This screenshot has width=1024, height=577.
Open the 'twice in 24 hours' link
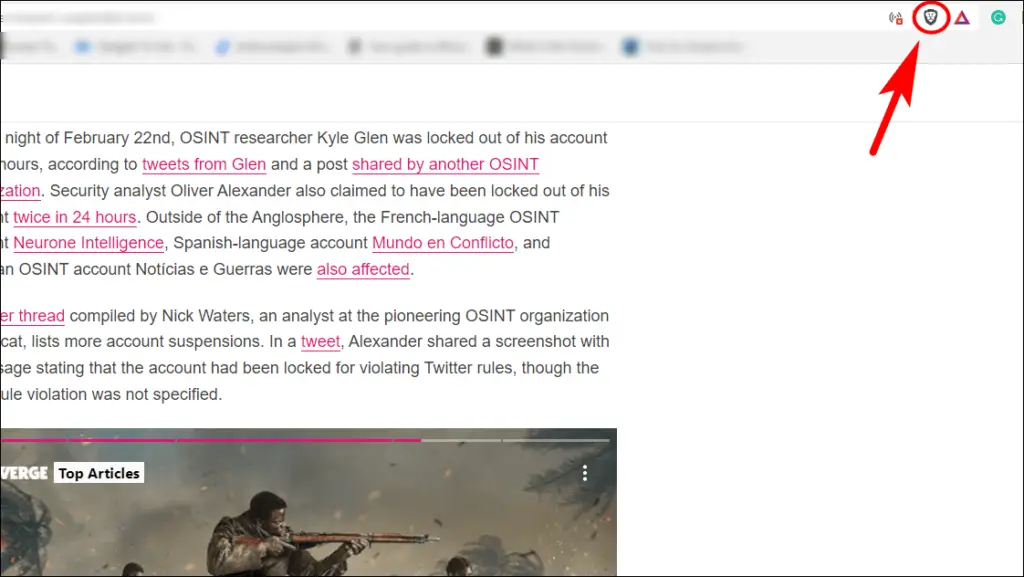pyautogui.click(x=74, y=217)
